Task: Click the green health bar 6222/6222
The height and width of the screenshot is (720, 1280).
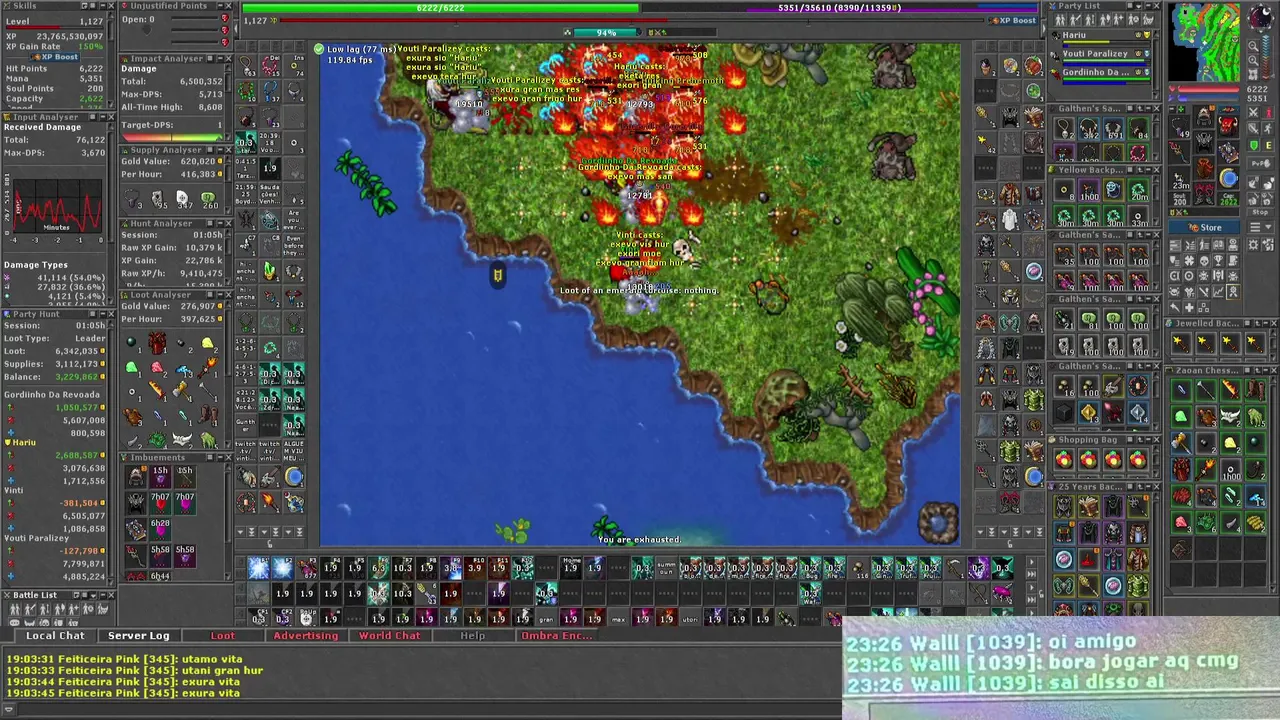Action: 440,8
